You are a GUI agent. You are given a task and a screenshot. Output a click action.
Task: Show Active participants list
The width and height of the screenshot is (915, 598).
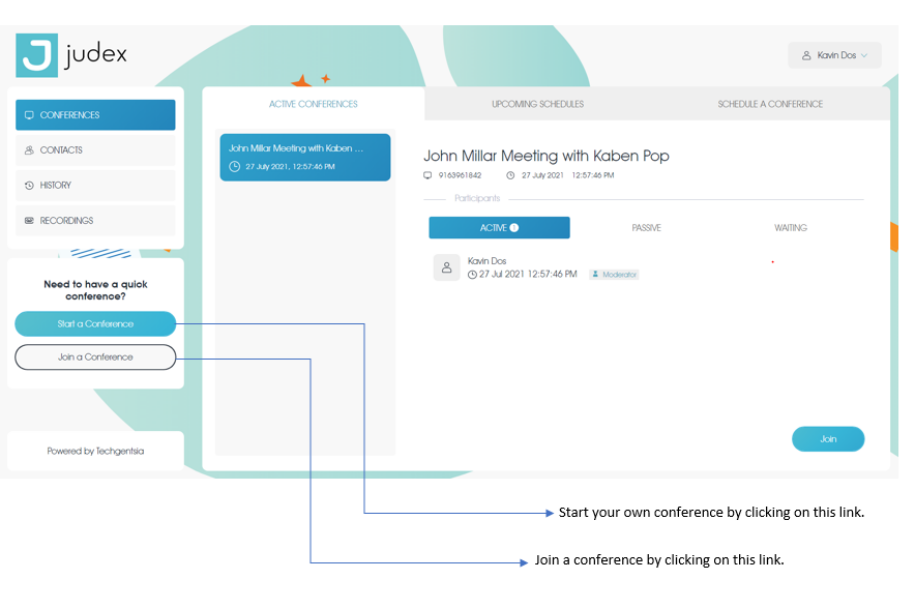coord(499,228)
